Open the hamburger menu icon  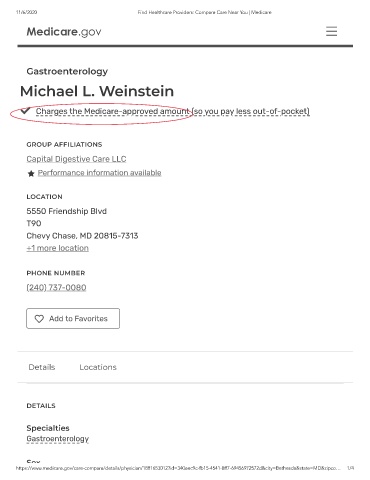(x=331, y=31)
